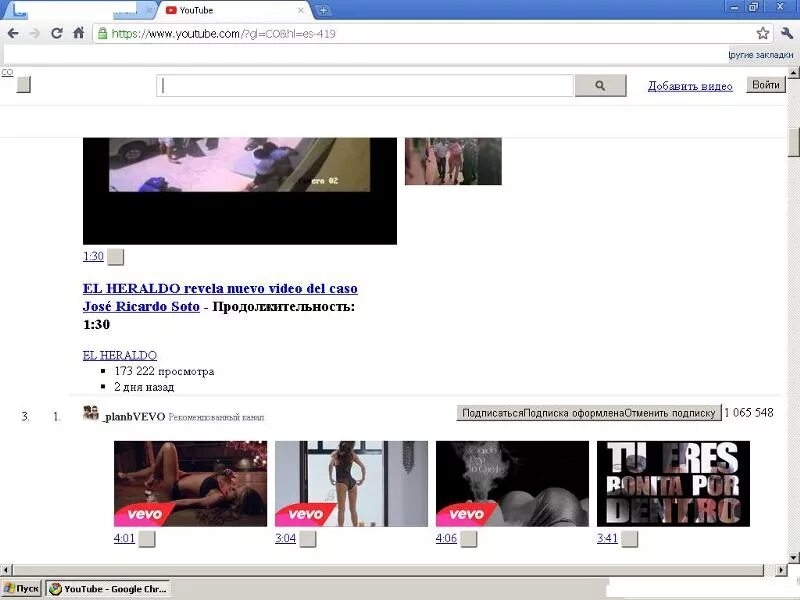Click the _planbVEVO channel avatar
This screenshot has height=600, width=800.
(x=91, y=412)
